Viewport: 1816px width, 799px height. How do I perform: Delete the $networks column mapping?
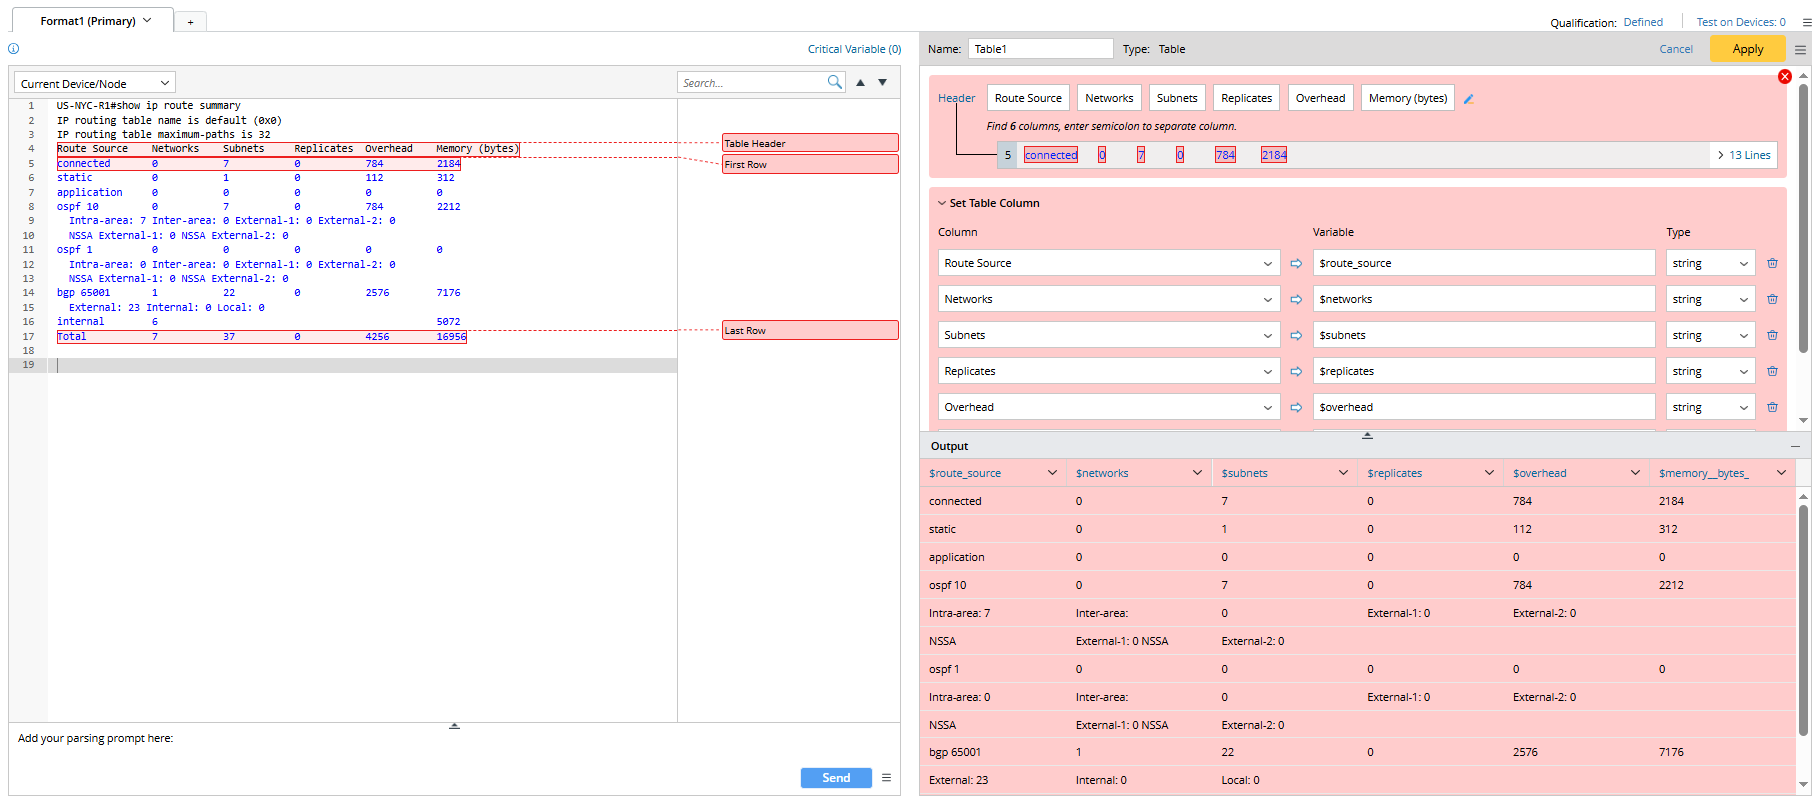pyautogui.click(x=1772, y=299)
